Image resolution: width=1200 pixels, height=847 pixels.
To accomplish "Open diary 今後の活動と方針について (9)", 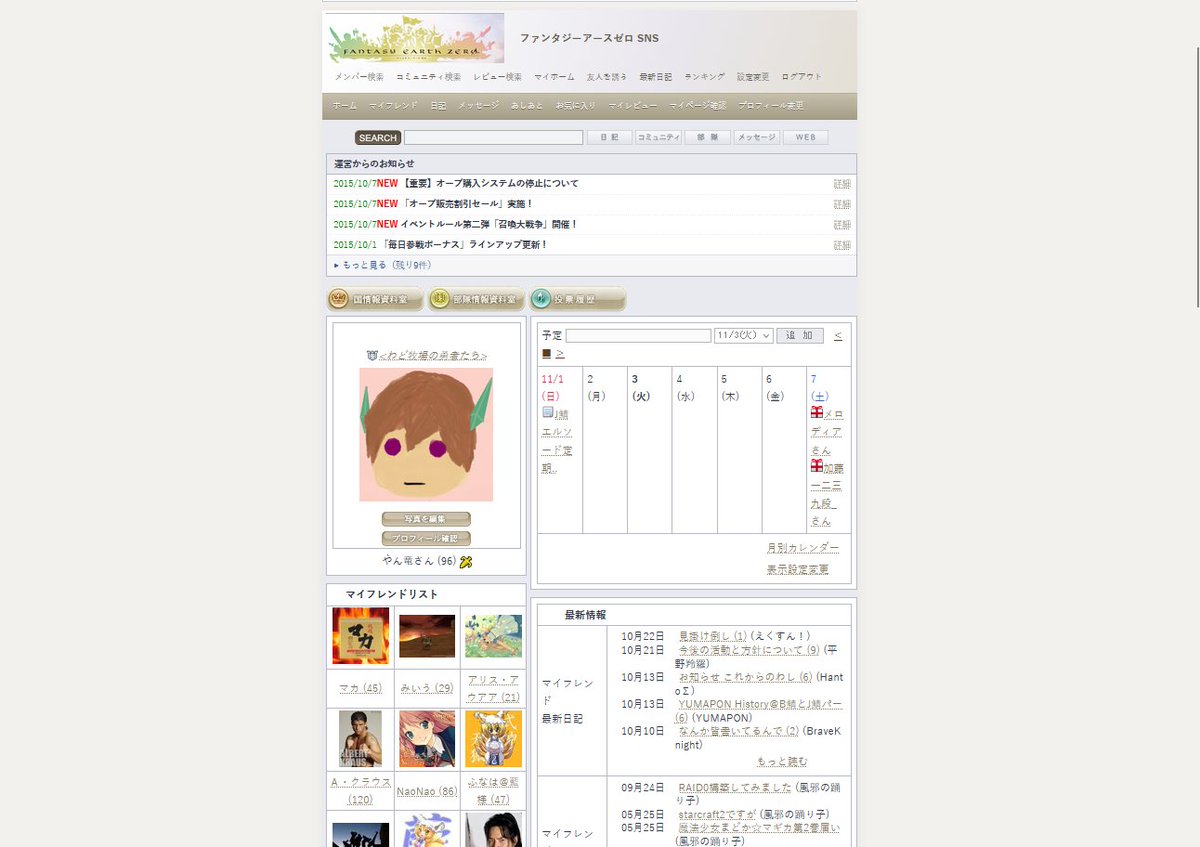I will point(749,650).
